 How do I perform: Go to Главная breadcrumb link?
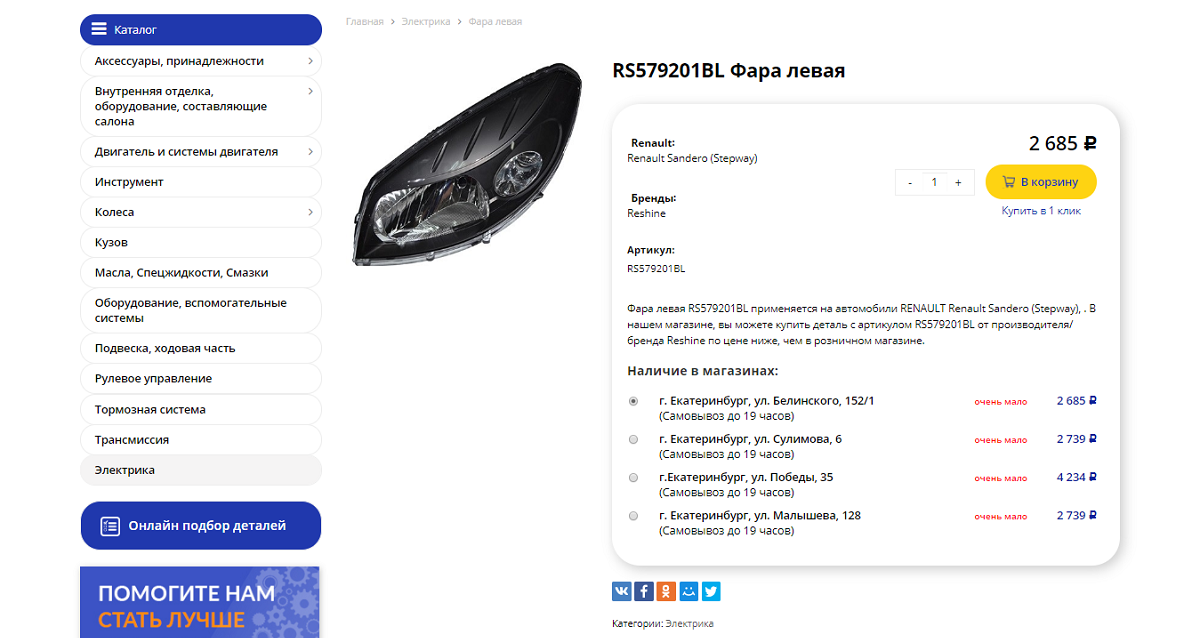(x=365, y=21)
